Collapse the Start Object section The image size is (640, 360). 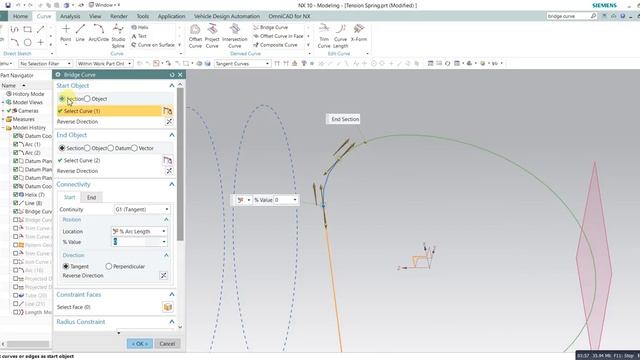pos(172,85)
